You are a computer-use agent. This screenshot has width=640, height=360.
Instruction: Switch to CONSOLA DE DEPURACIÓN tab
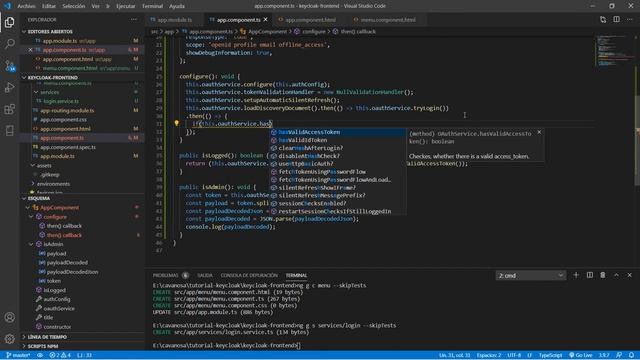pyautogui.click(x=249, y=275)
